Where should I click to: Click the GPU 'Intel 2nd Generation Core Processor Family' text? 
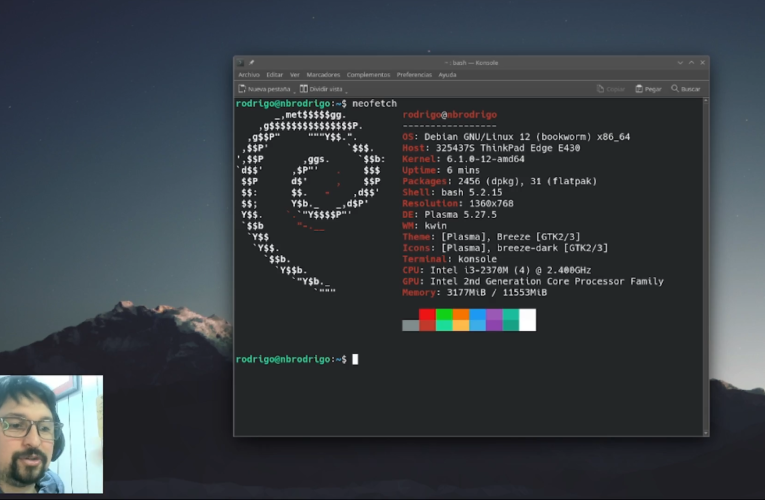547,281
